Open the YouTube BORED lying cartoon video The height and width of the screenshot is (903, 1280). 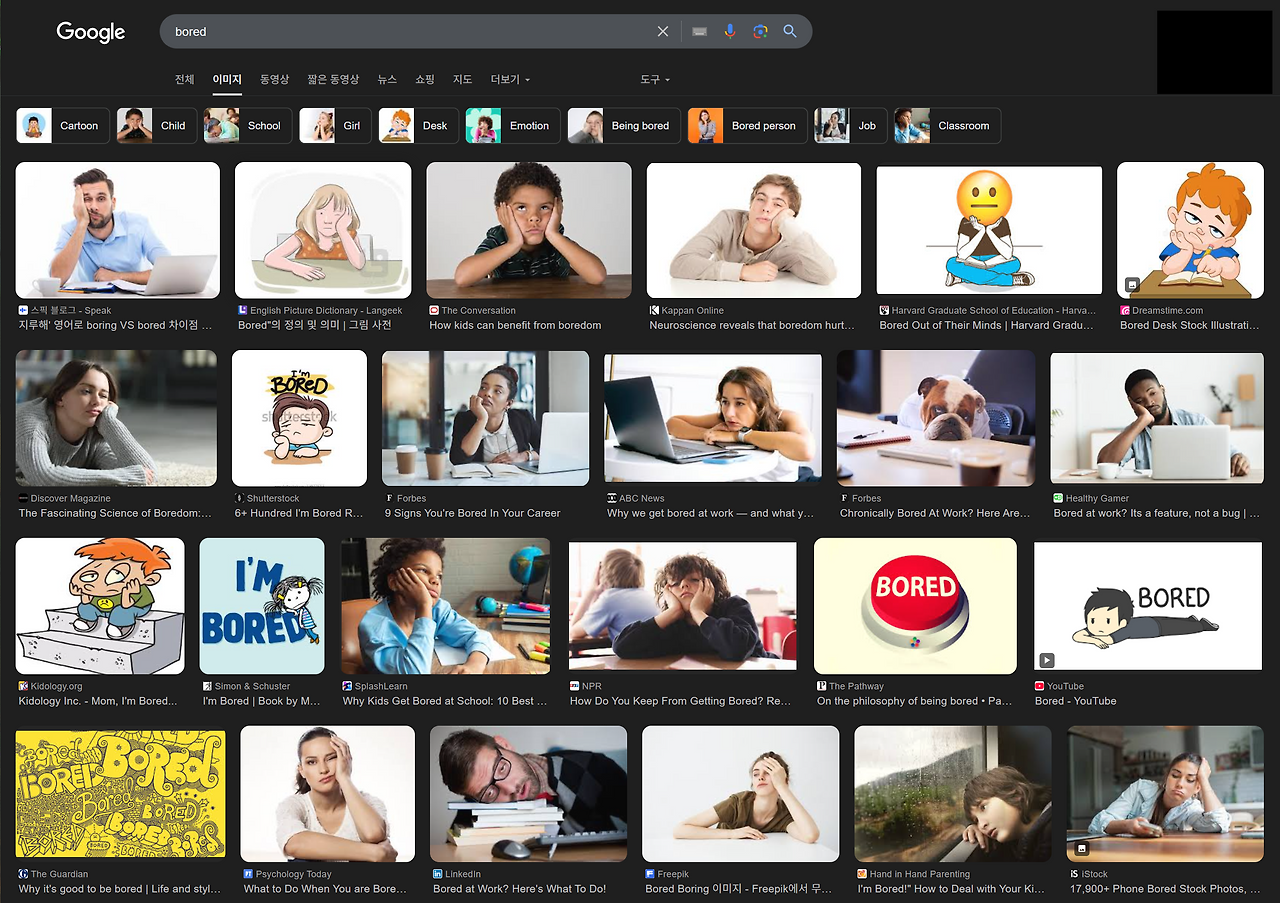pos(1148,606)
